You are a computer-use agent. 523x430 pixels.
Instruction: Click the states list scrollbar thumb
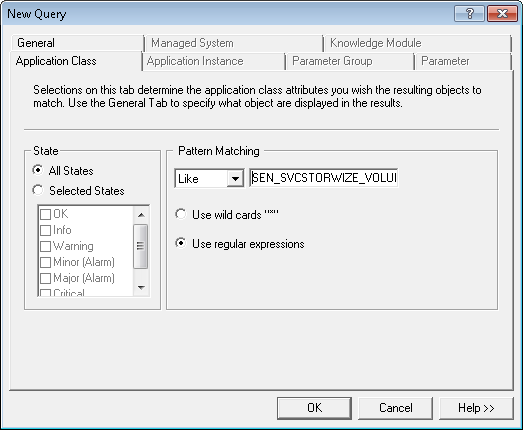point(140,246)
